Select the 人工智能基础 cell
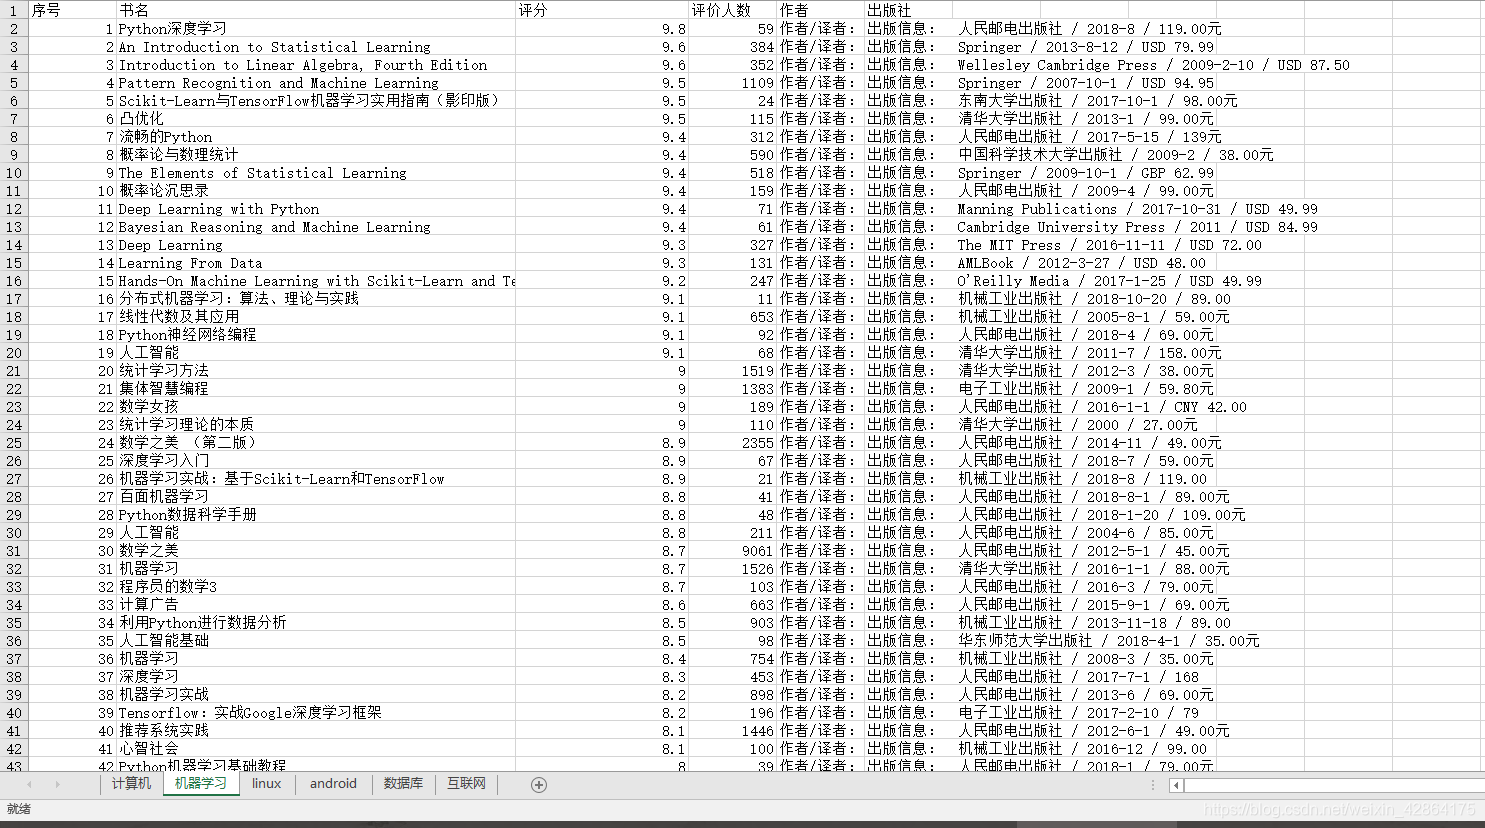Image resolution: width=1485 pixels, height=828 pixels. pos(316,641)
